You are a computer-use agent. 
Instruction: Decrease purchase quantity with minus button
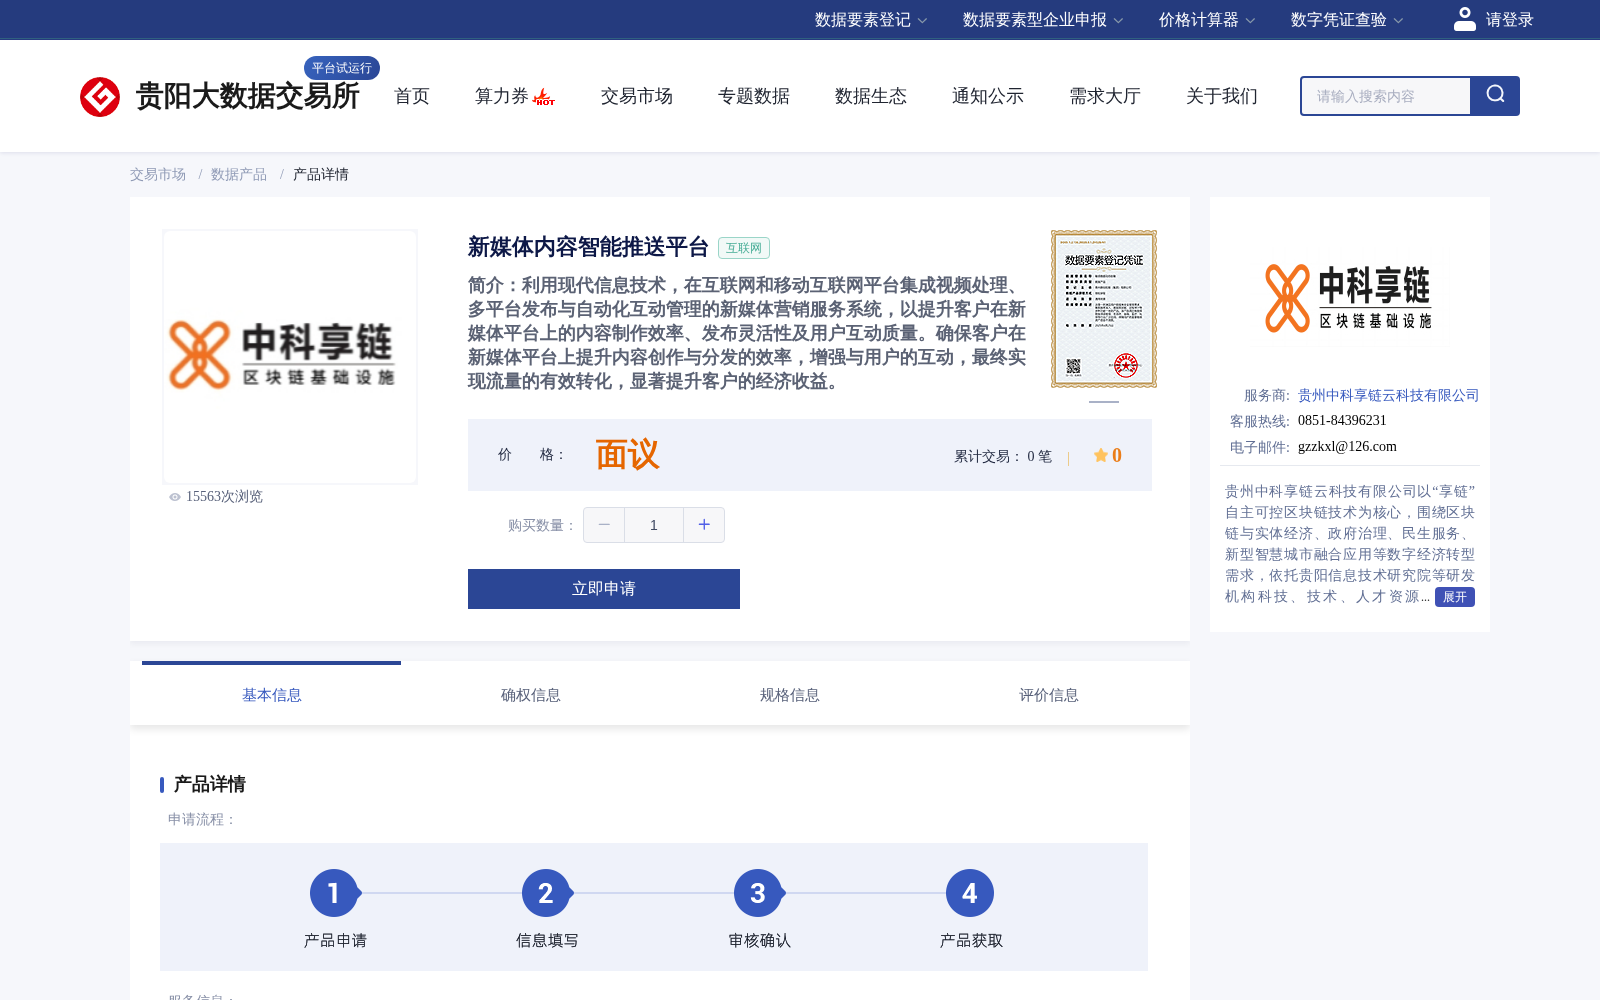604,525
